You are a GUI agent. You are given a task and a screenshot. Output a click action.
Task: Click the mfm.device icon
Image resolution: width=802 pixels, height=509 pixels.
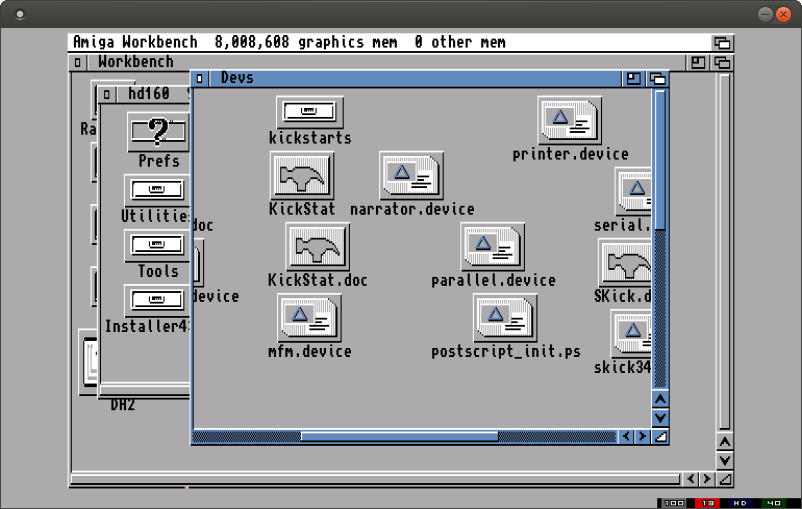point(309,318)
